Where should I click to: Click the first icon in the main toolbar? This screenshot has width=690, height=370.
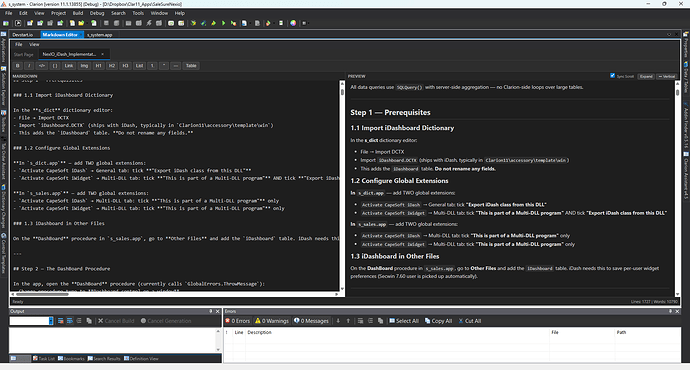[x=6, y=23]
